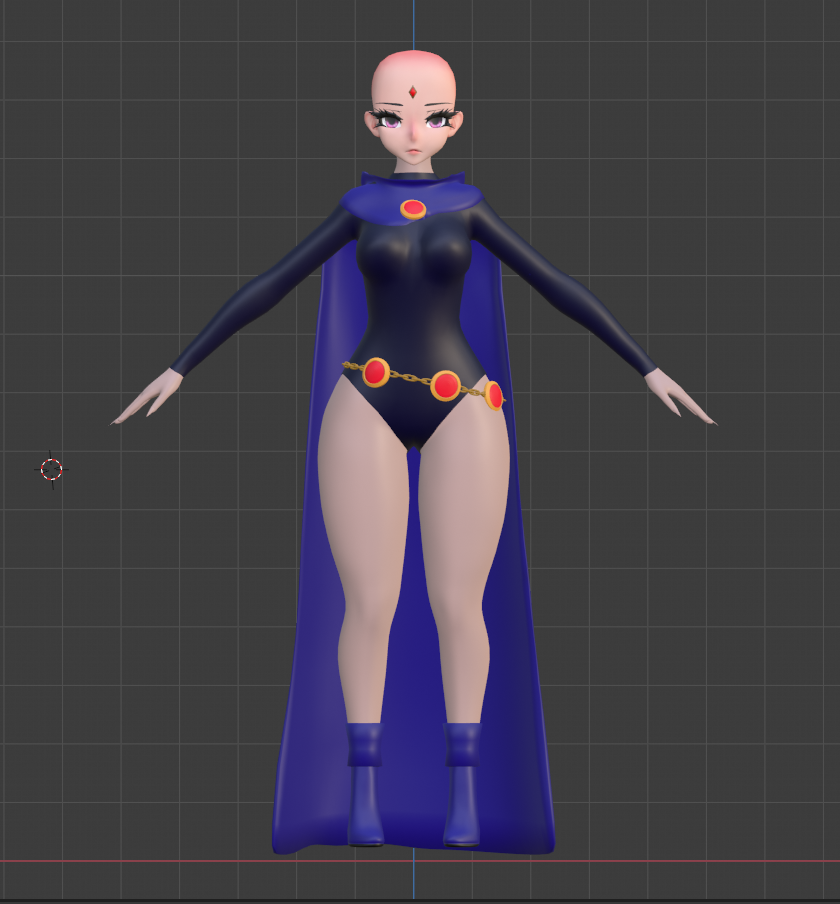Screen dimensions: 840x904
Task: Select the blue boot on screen left
Action: point(364,784)
